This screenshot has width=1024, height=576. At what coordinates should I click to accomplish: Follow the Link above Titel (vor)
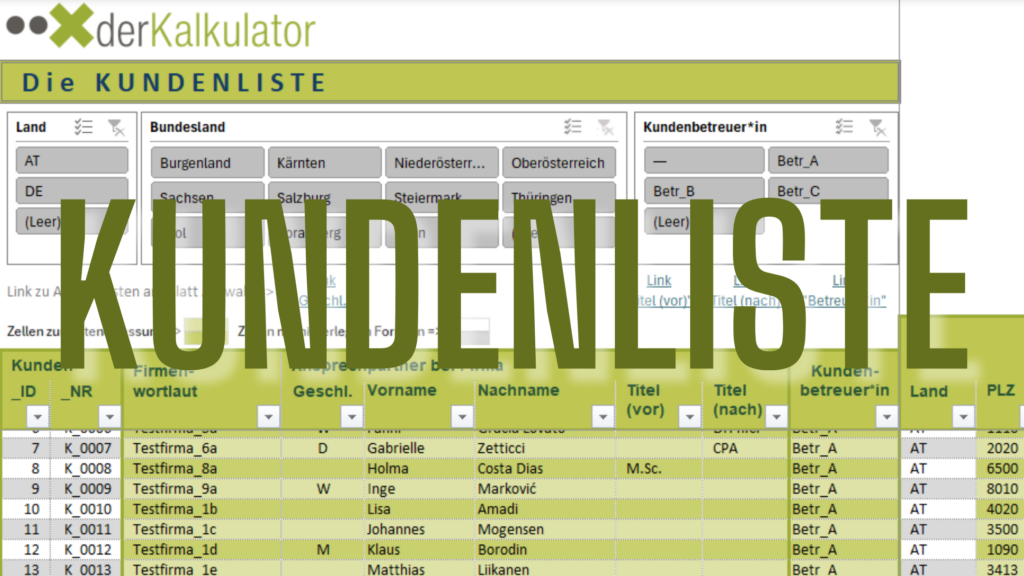pos(659,281)
